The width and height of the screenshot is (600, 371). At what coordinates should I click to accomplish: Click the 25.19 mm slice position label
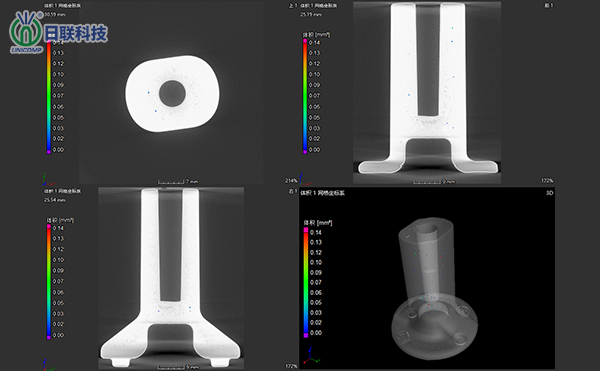[x=311, y=15]
